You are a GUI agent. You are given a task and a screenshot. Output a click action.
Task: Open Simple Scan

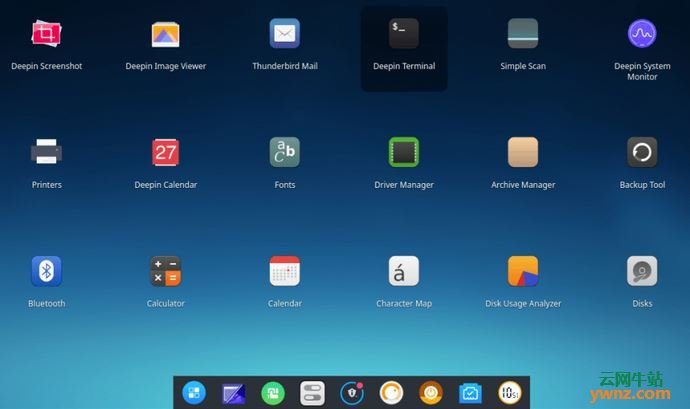(523, 33)
